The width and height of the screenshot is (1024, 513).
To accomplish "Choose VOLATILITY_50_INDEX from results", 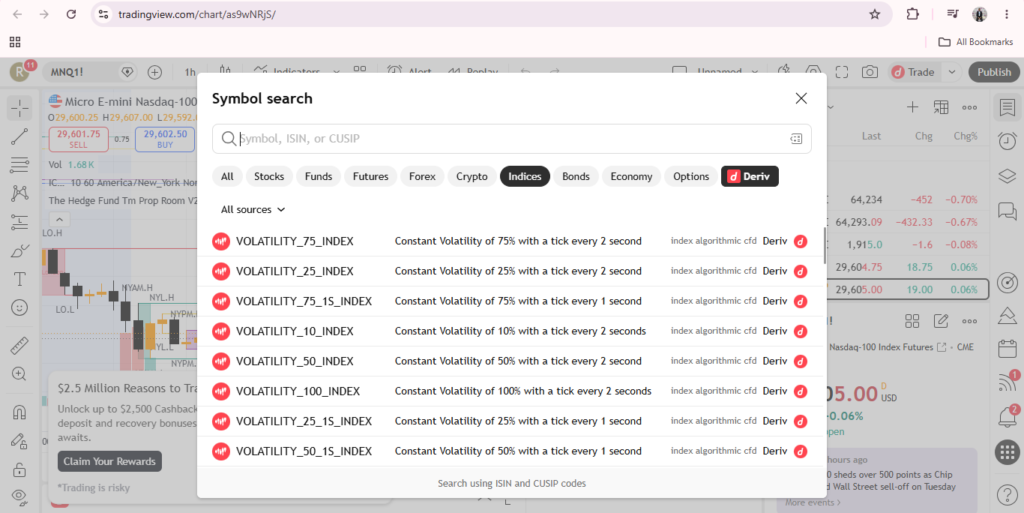I will point(511,362).
